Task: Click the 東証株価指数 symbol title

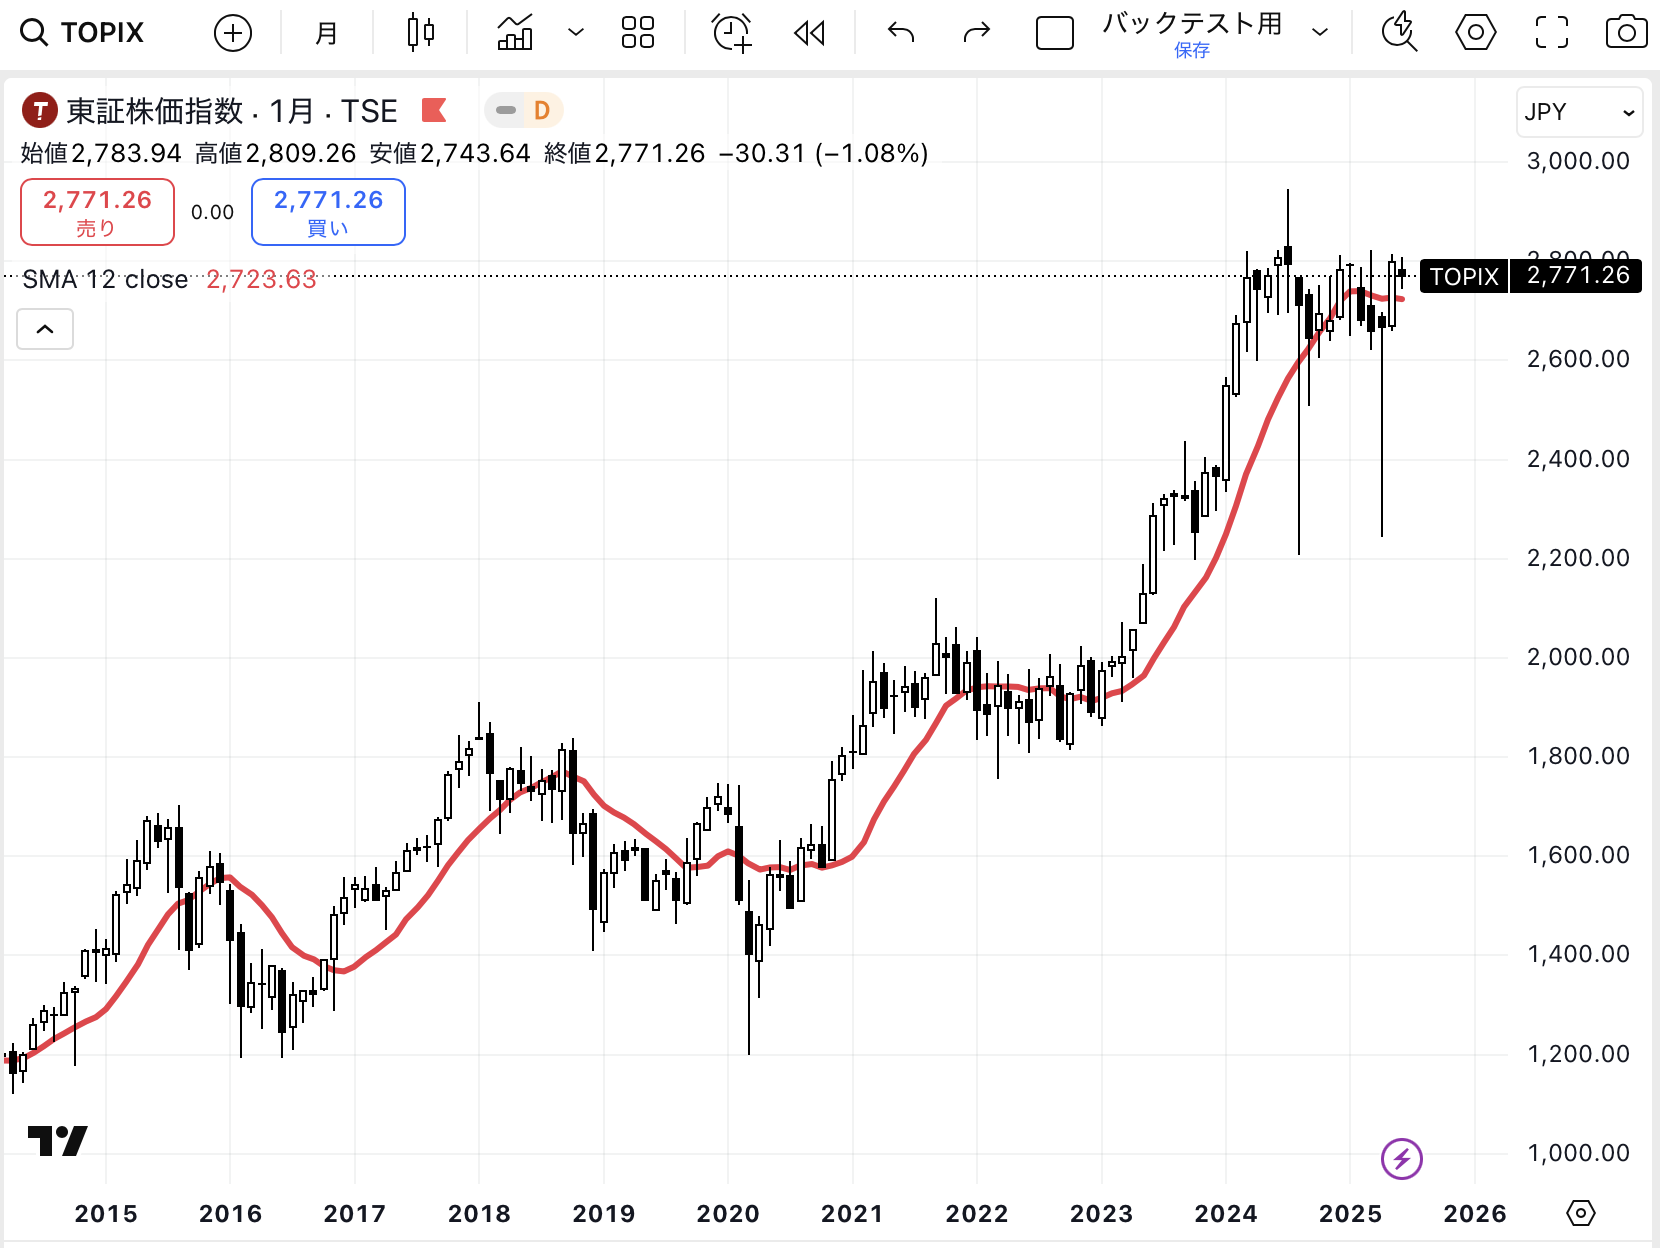Action: 155,111
